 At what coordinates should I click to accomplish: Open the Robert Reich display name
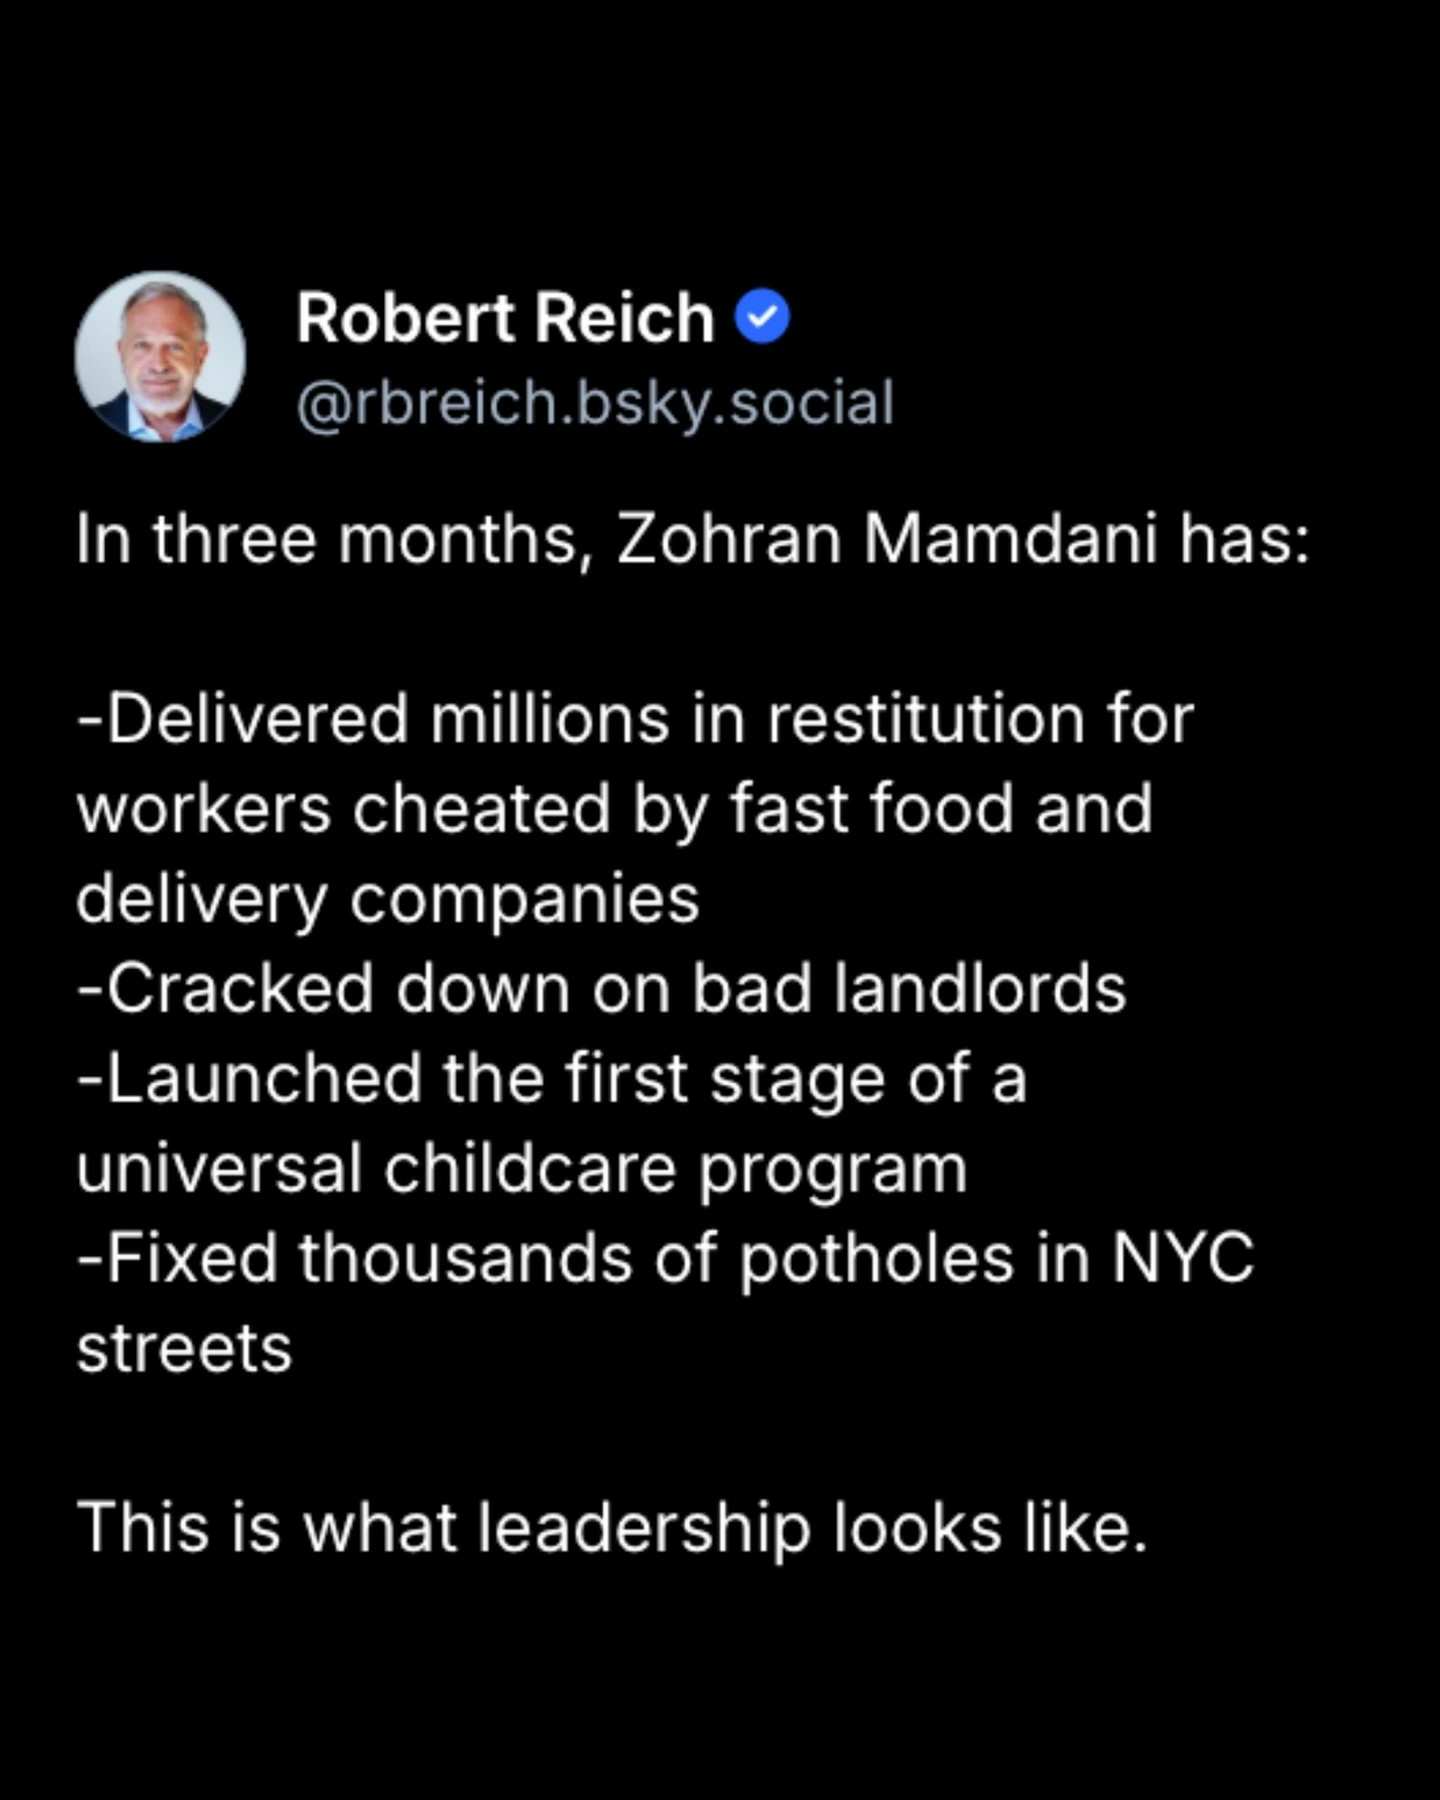click(x=505, y=318)
